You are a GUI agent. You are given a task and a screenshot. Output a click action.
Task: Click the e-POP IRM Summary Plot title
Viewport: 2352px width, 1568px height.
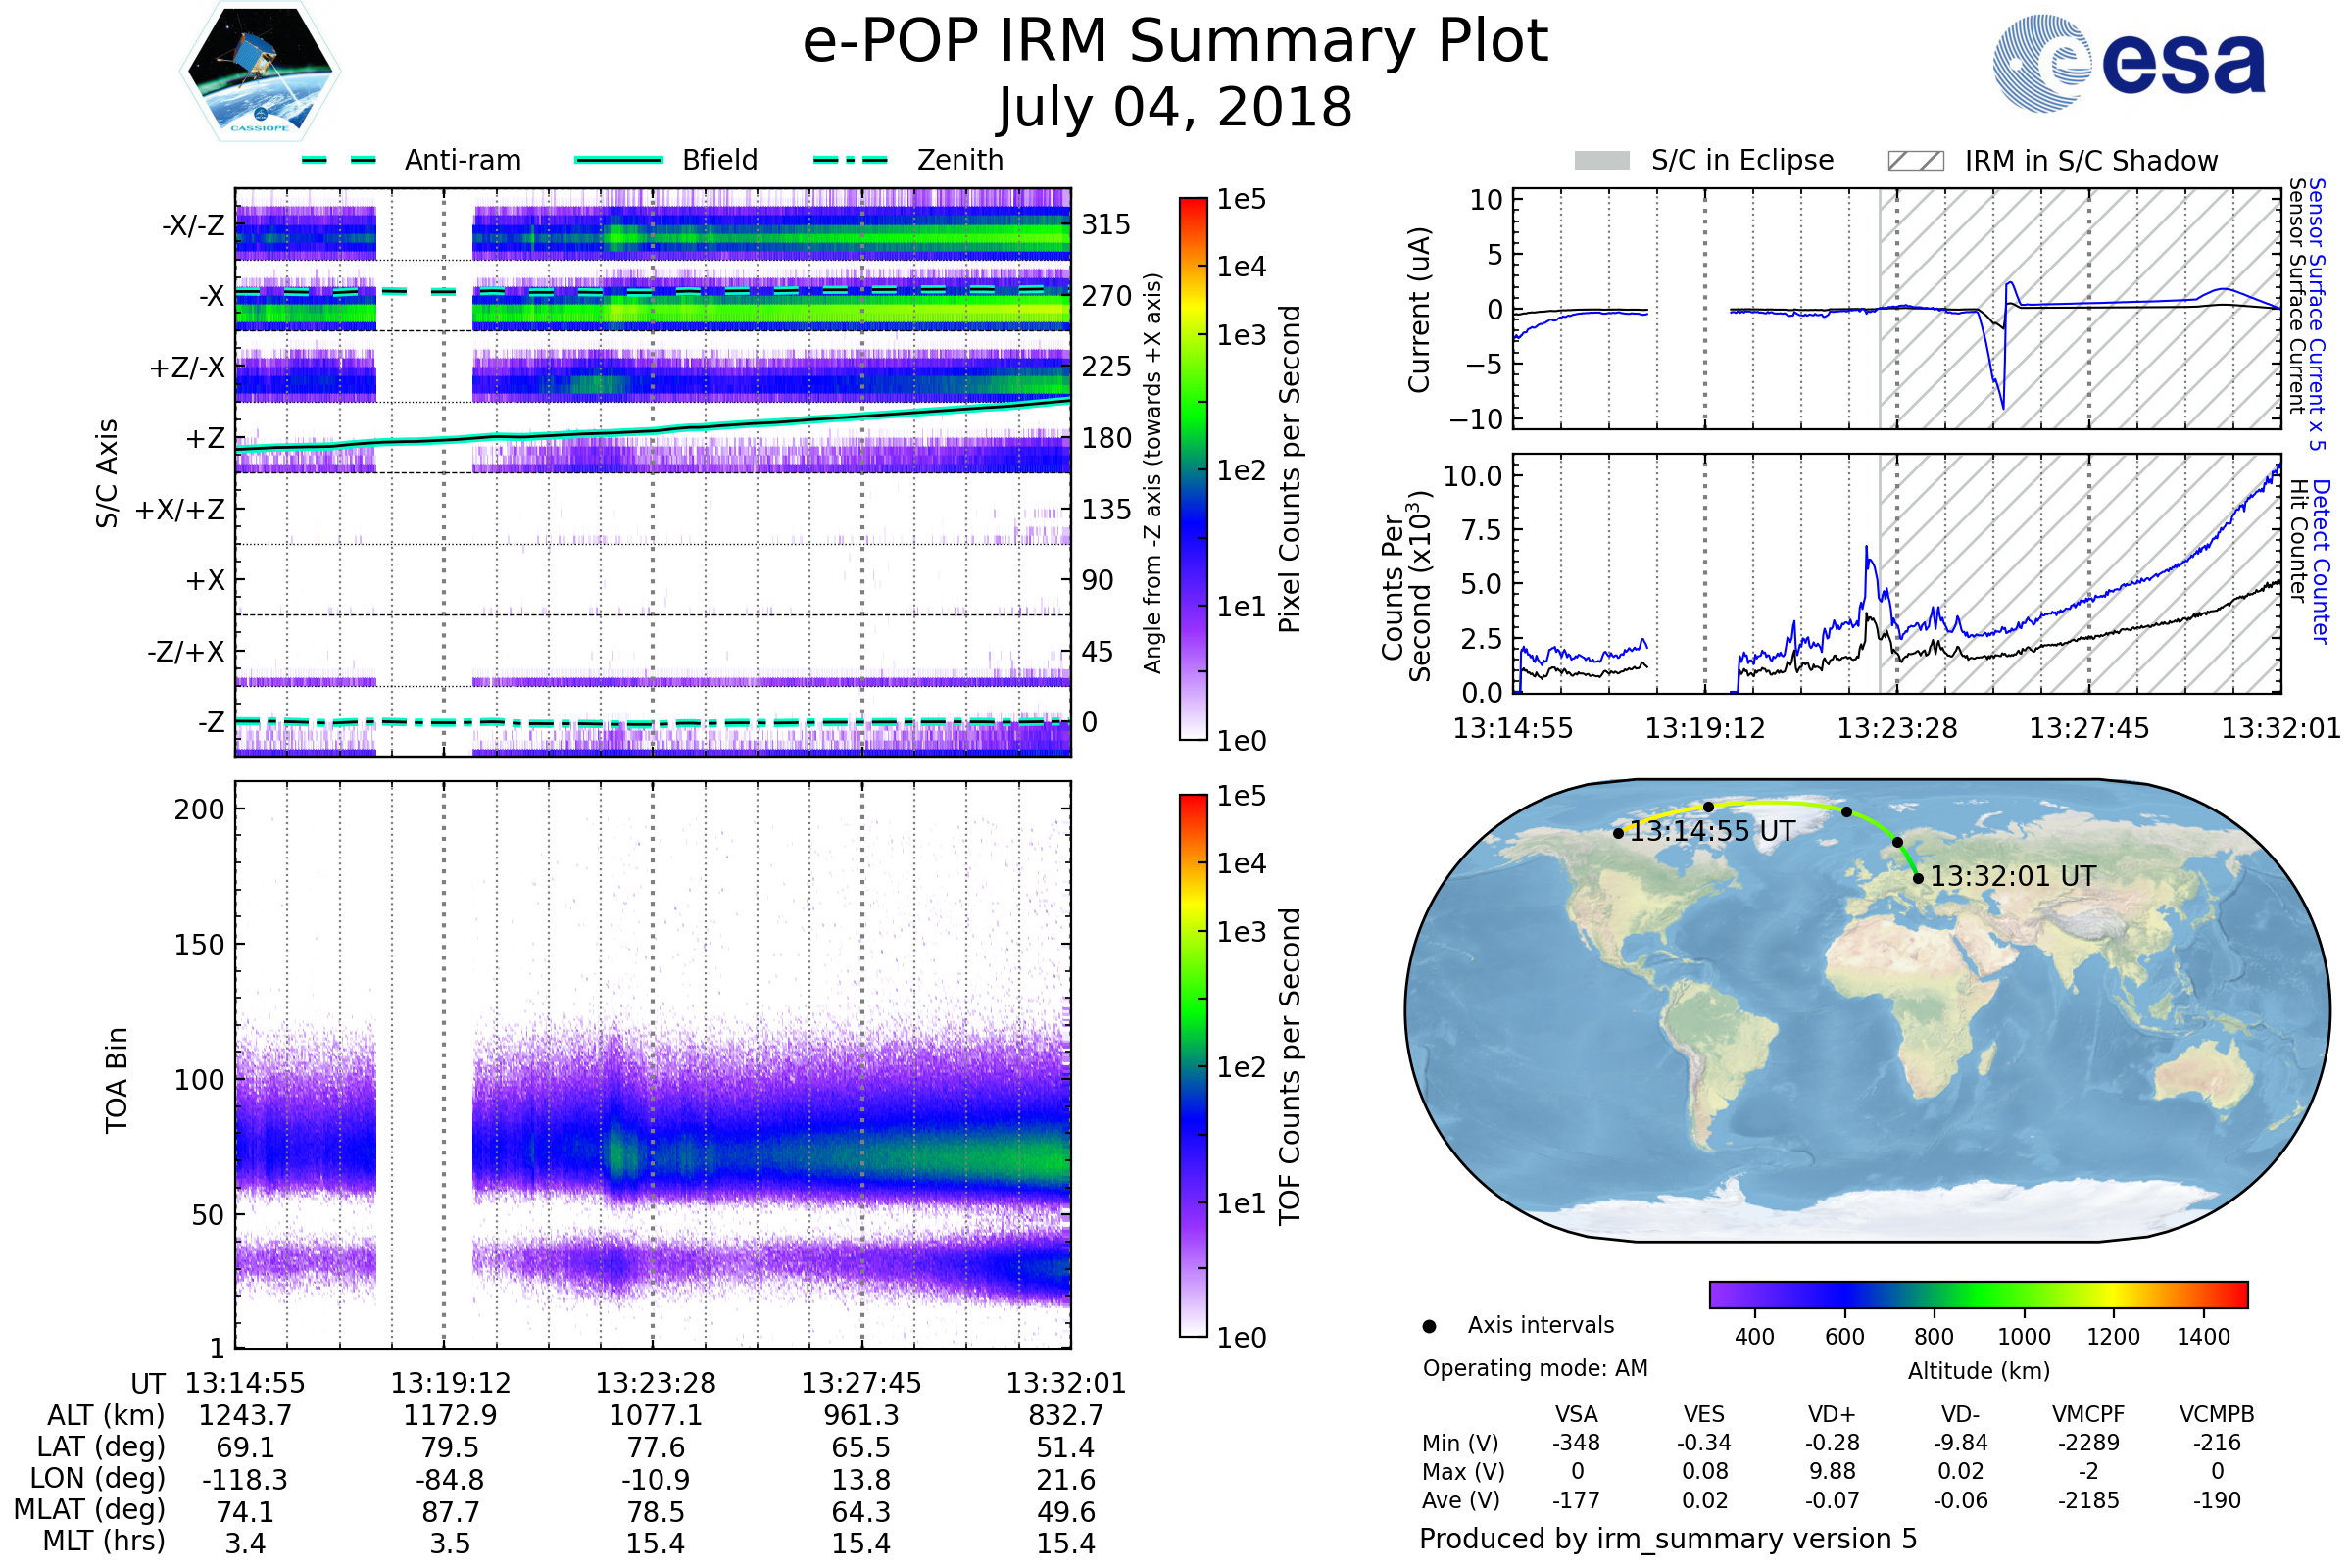click(x=1175, y=42)
